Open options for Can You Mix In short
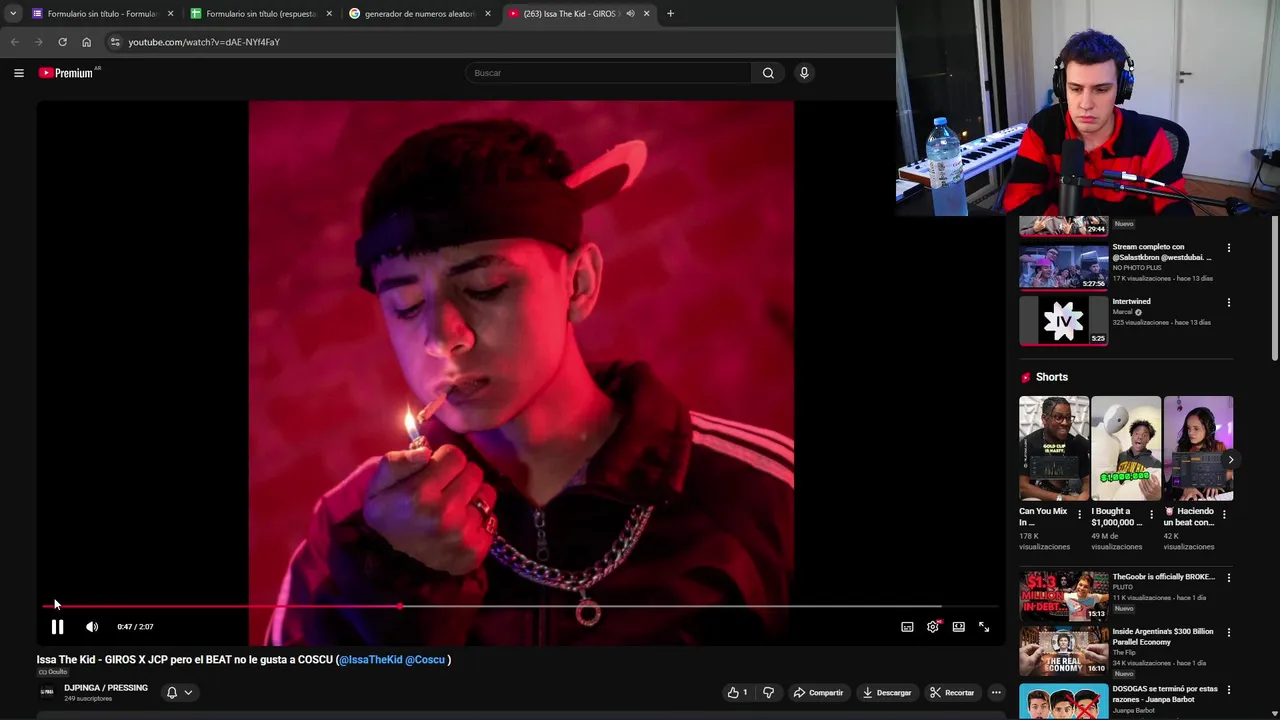 1079,515
